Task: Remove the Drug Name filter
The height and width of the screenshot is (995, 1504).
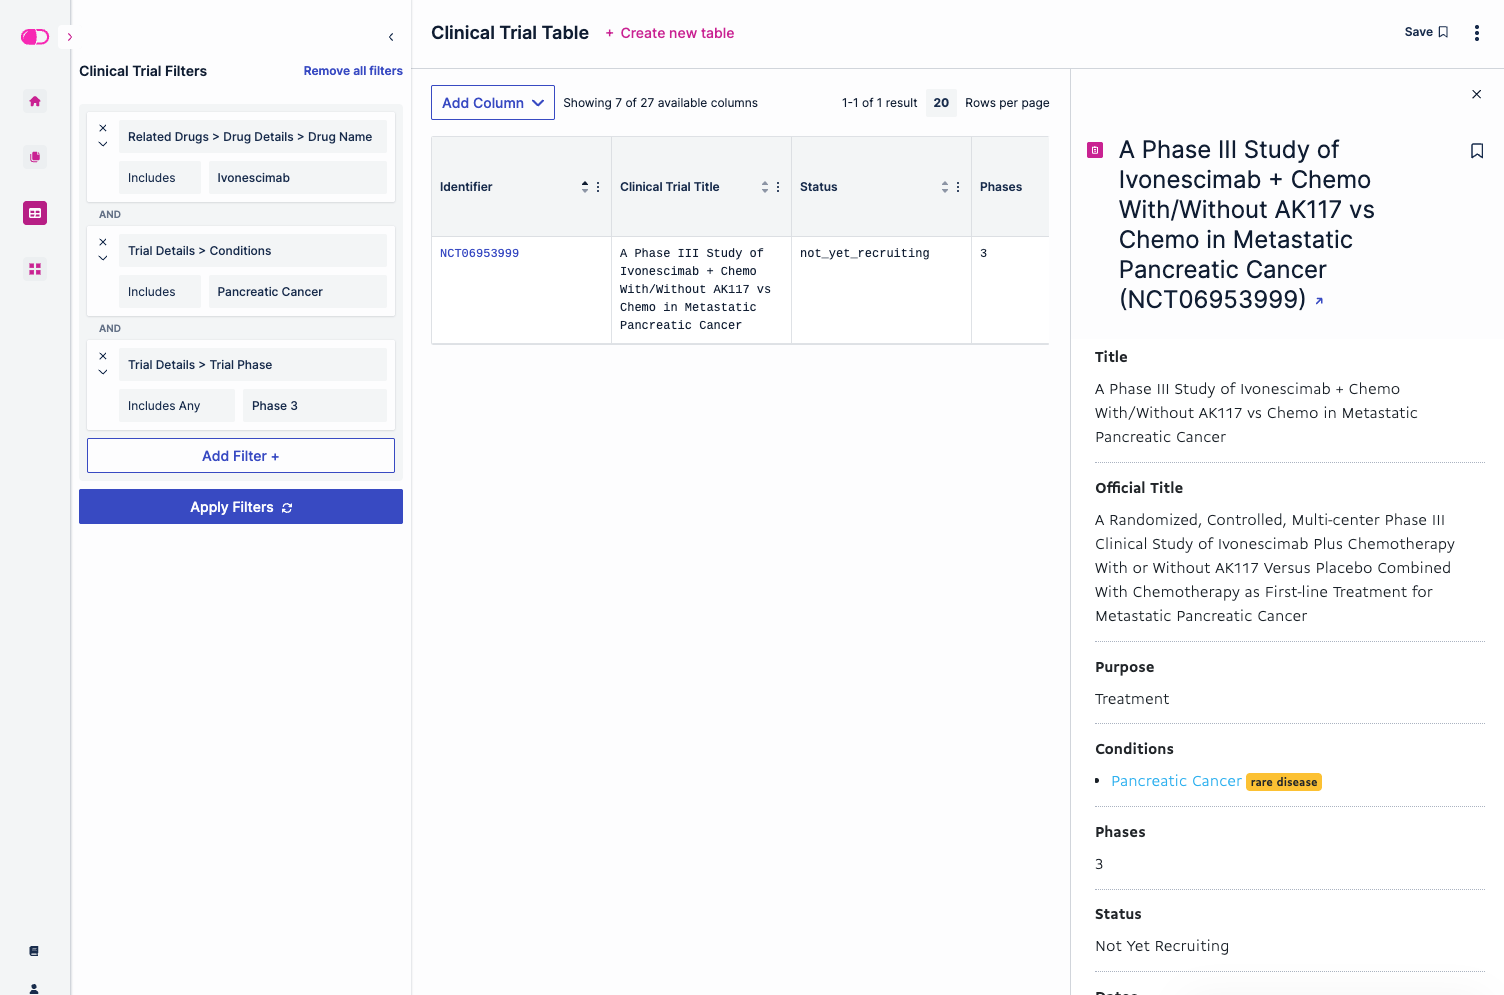Action: [x=103, y=128]
